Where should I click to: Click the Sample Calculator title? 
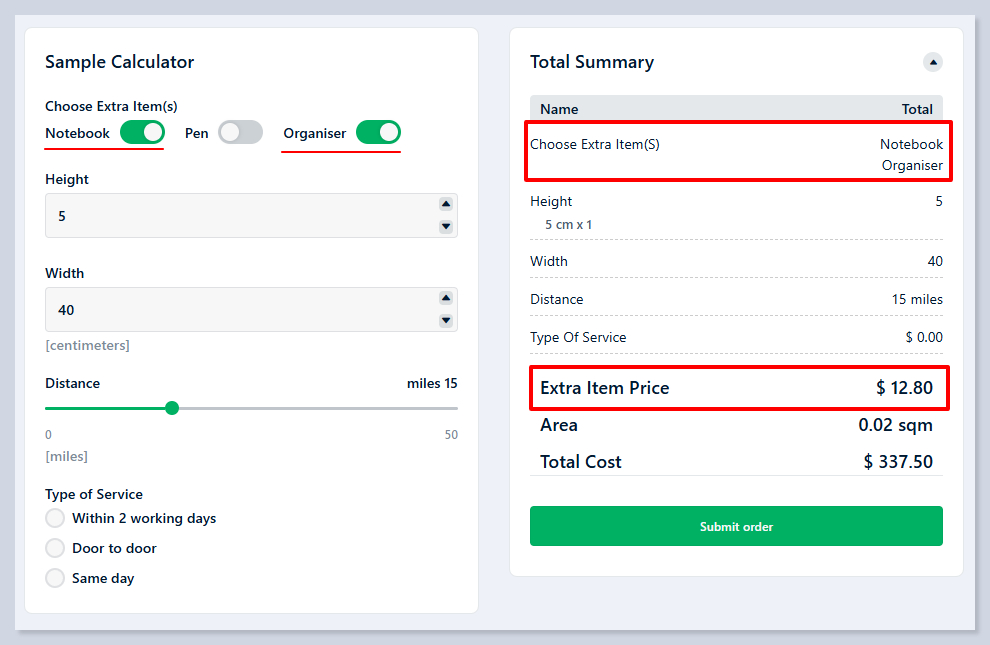120,62
